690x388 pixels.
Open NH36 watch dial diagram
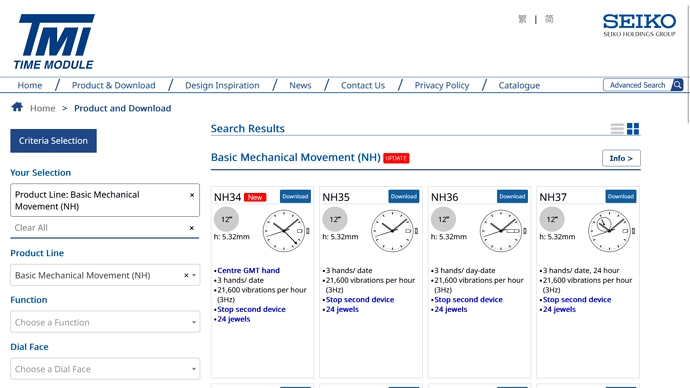[503, 231]
